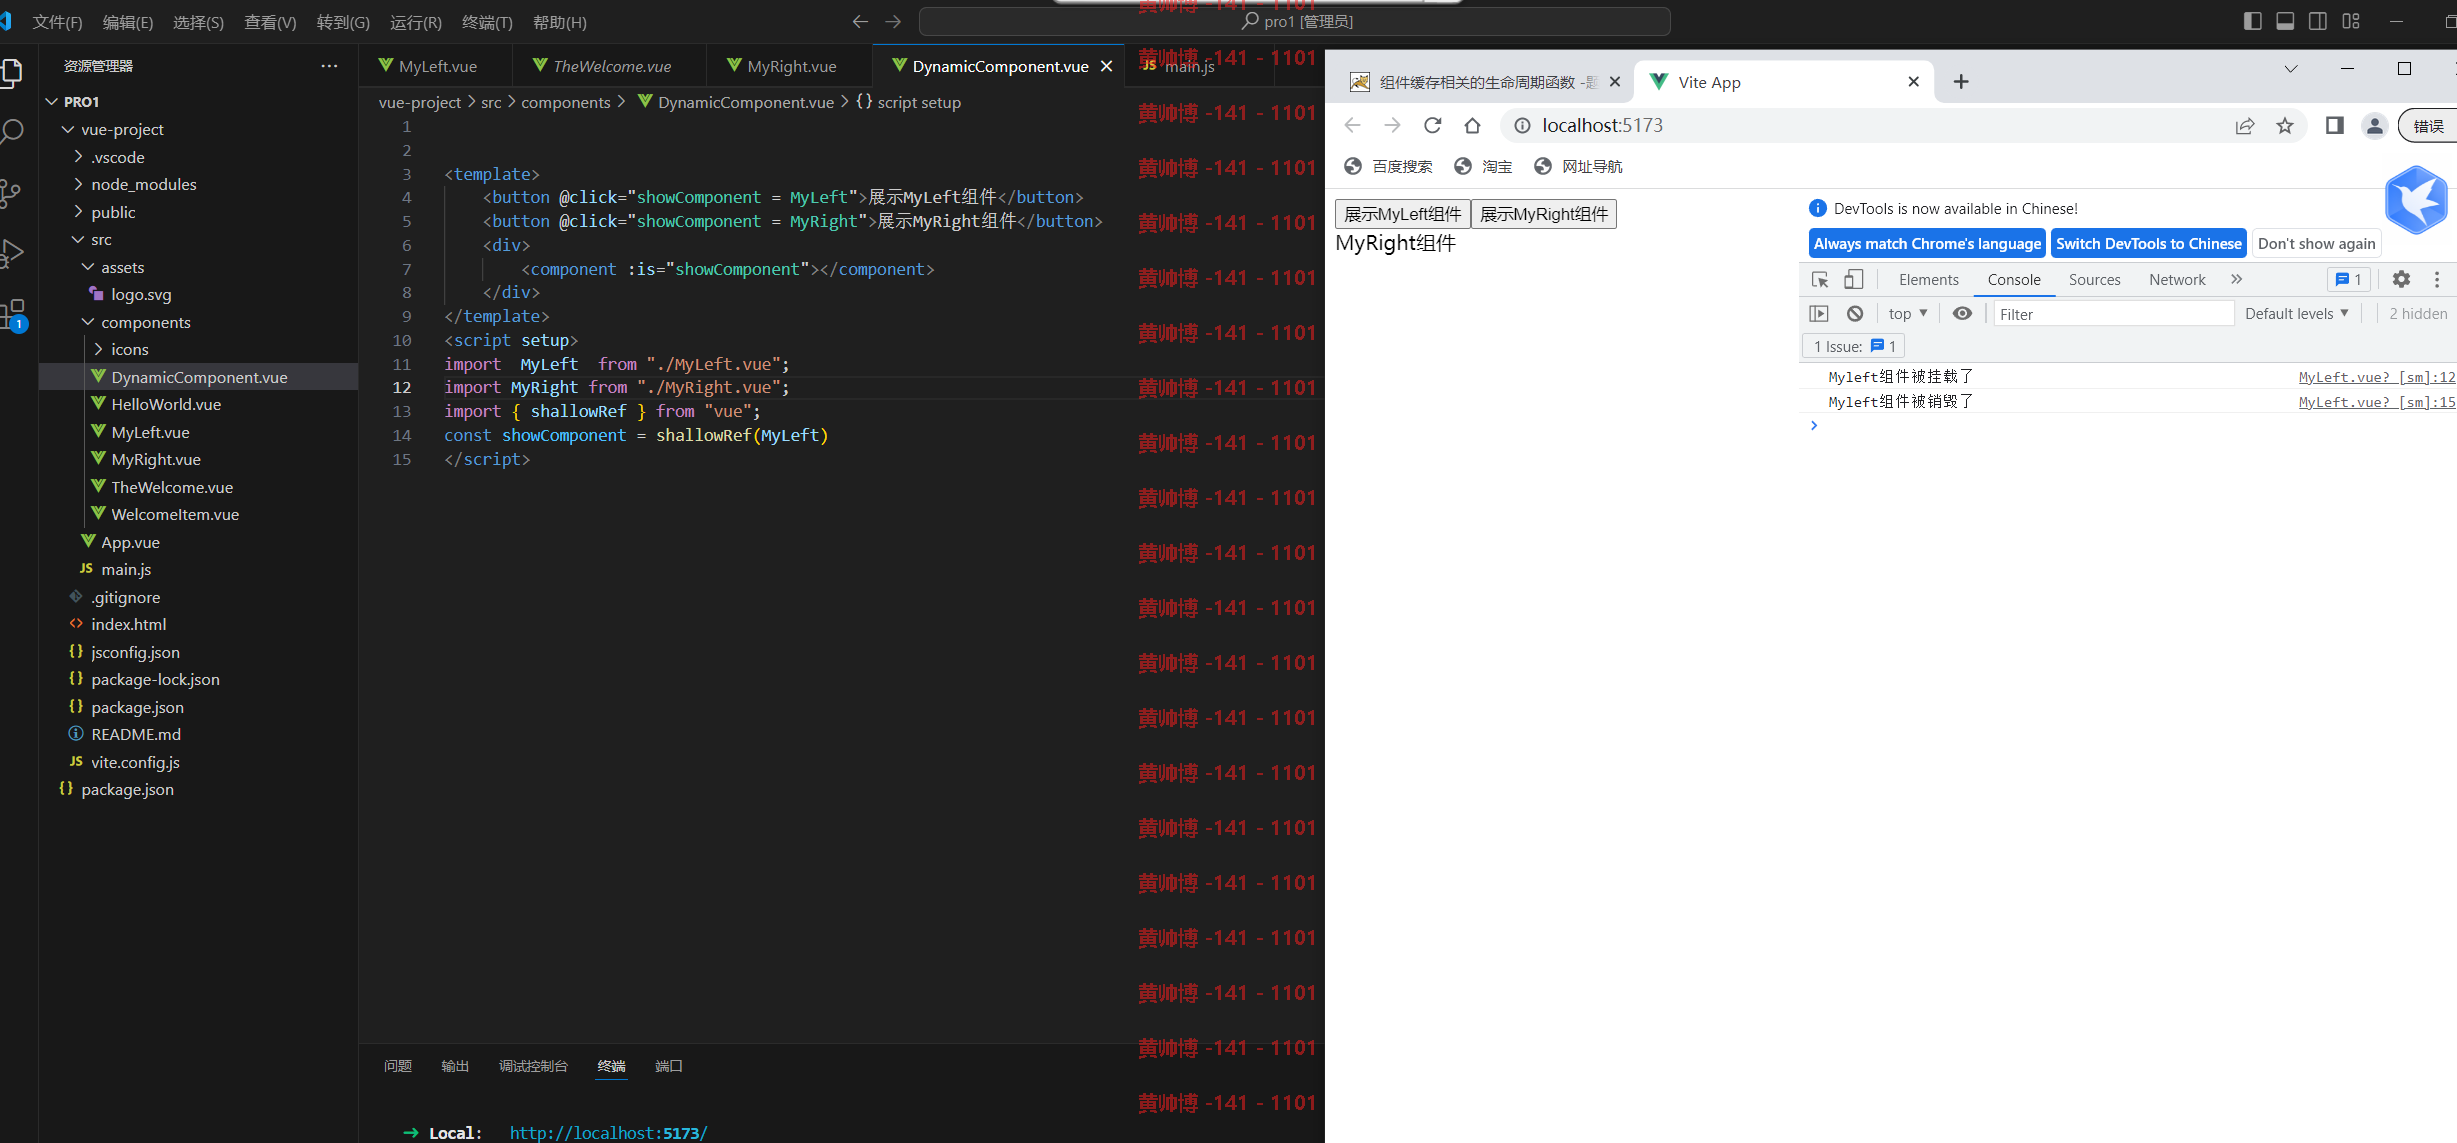Viewport: 2457px width, 1143px height.
Task: Toggle secondary sidebar layout icon
Action: point(2318,21)
